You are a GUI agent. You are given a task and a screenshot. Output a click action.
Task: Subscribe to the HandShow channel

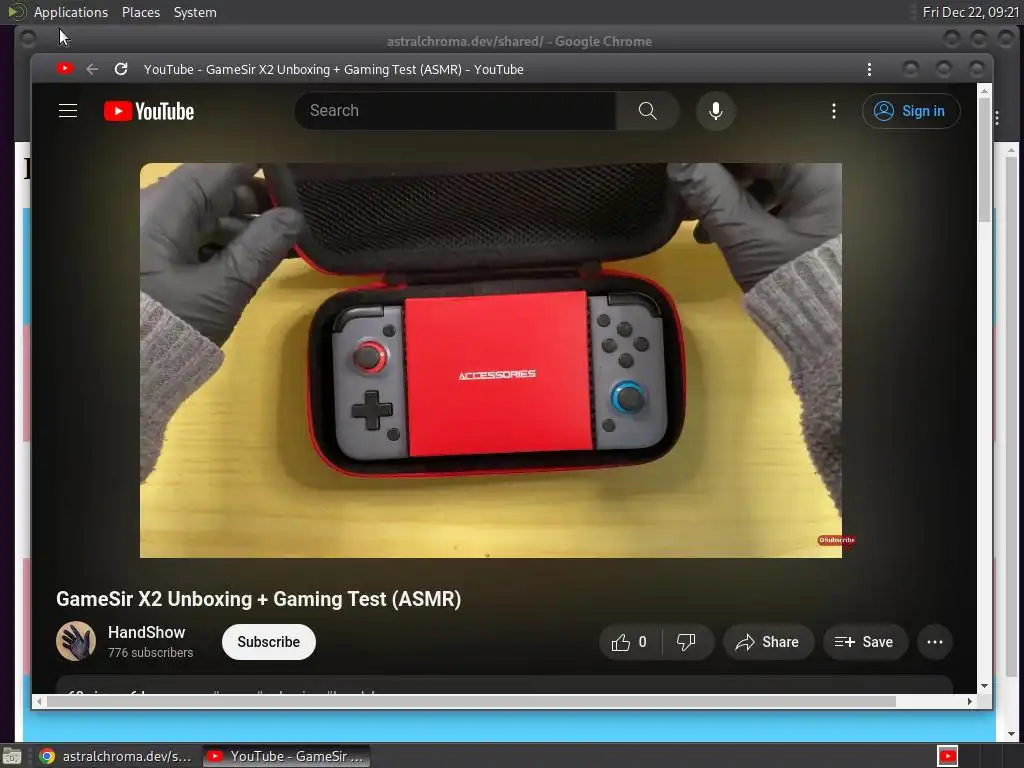(268, 642)
